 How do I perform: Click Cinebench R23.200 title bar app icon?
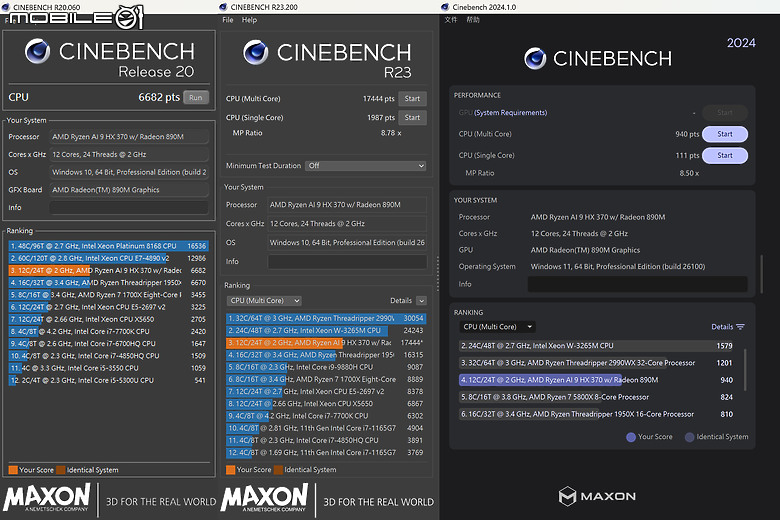[223, 7]
